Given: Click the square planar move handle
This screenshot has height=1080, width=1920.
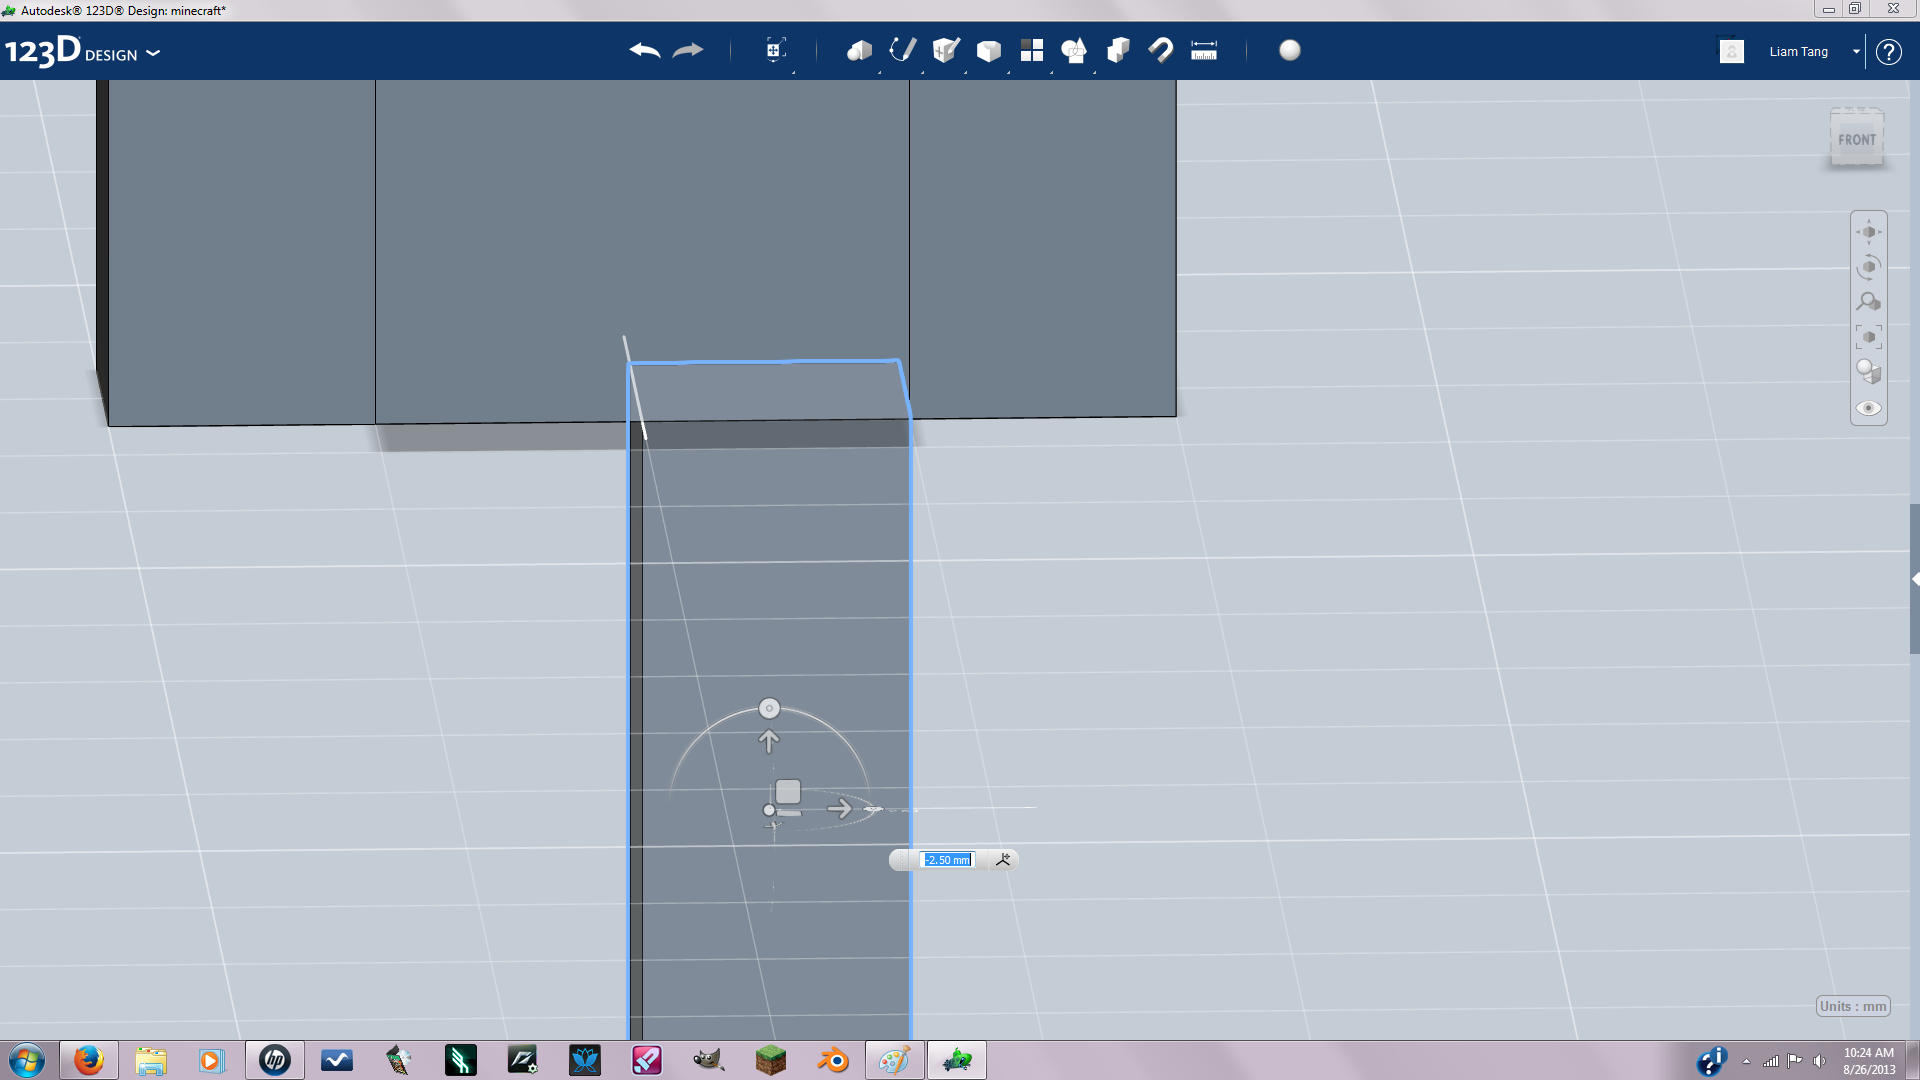Looking at the screenshot, I should click(x=788, y=792).
